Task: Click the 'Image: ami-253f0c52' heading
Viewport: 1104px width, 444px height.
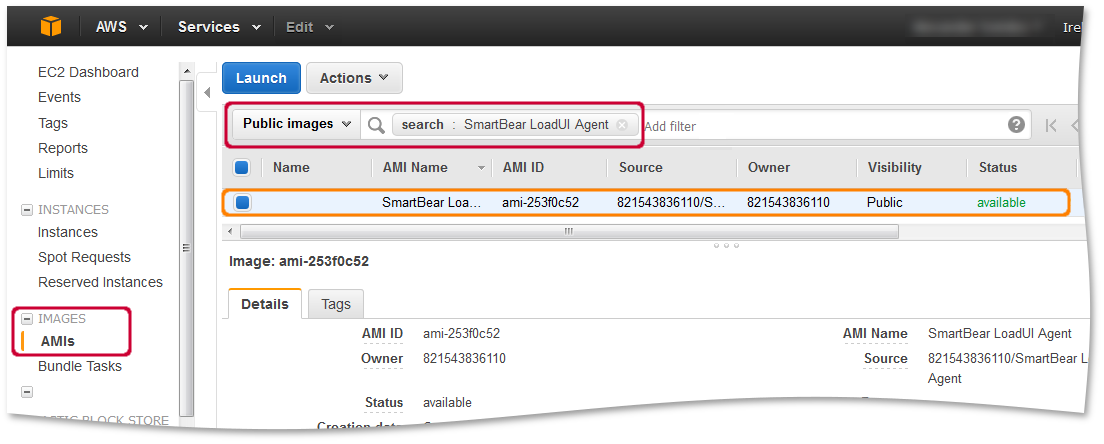Action: click(x=299, y=262)
